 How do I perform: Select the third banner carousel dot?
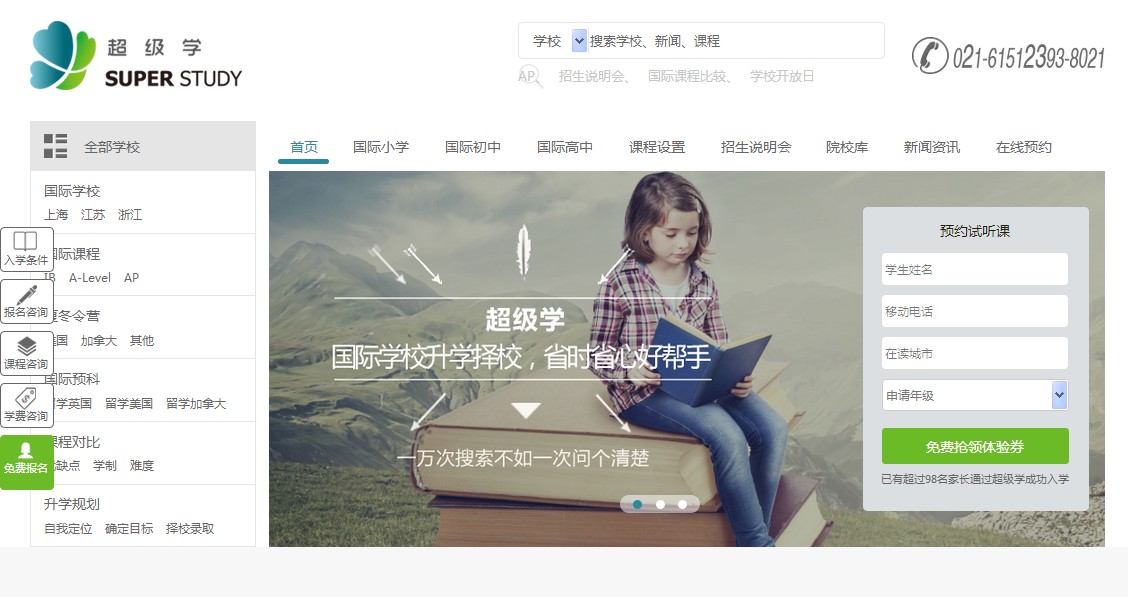tap(682, 504)
